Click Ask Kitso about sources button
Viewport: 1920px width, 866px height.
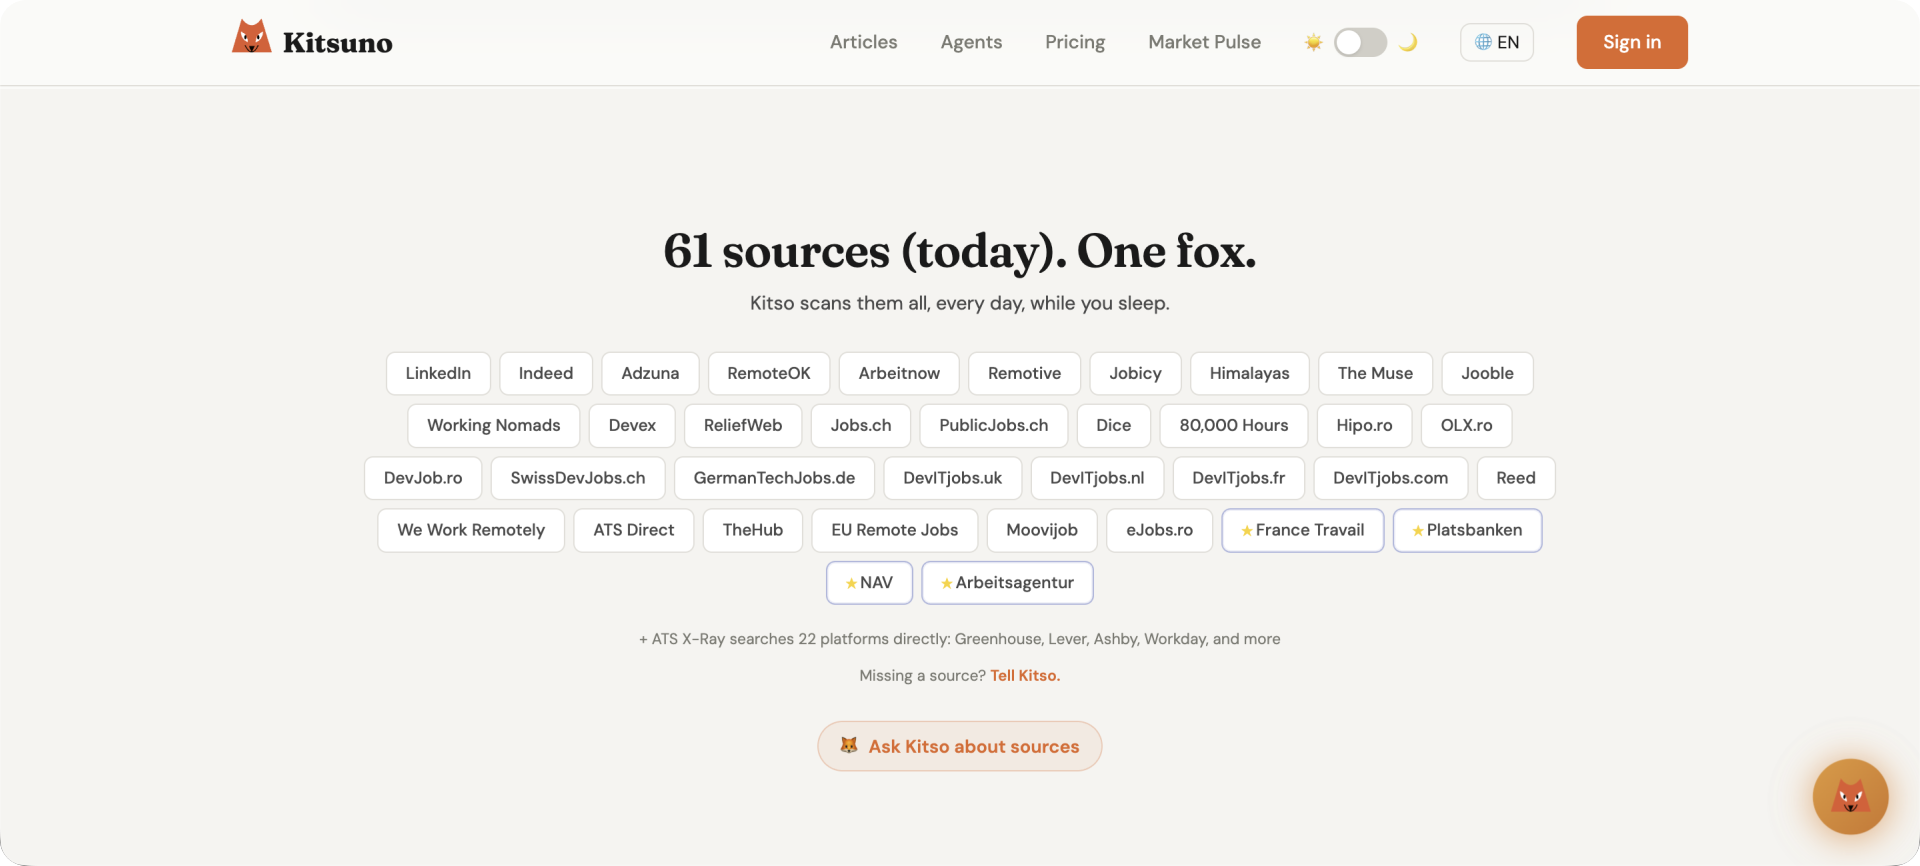pos(960,746)
